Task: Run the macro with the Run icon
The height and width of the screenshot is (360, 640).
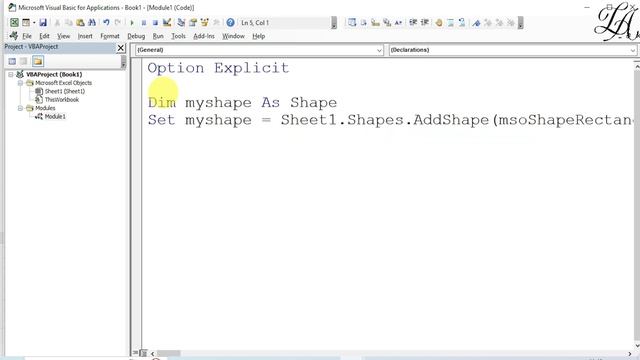Action: tap(132, 22)
